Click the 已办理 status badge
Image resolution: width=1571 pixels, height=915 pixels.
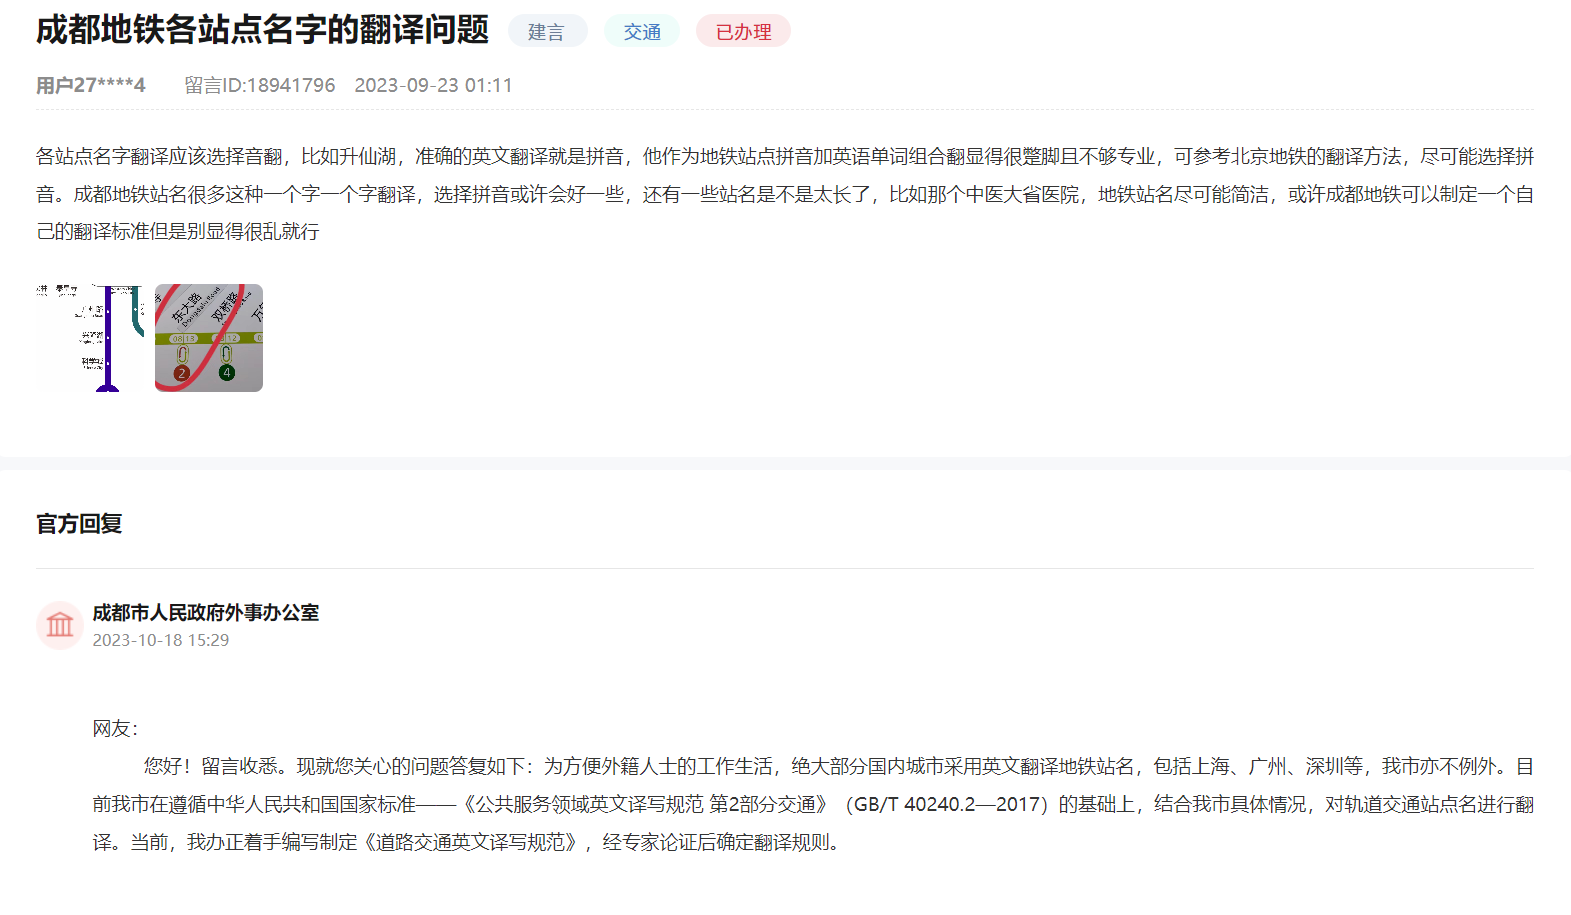point(743,32)
